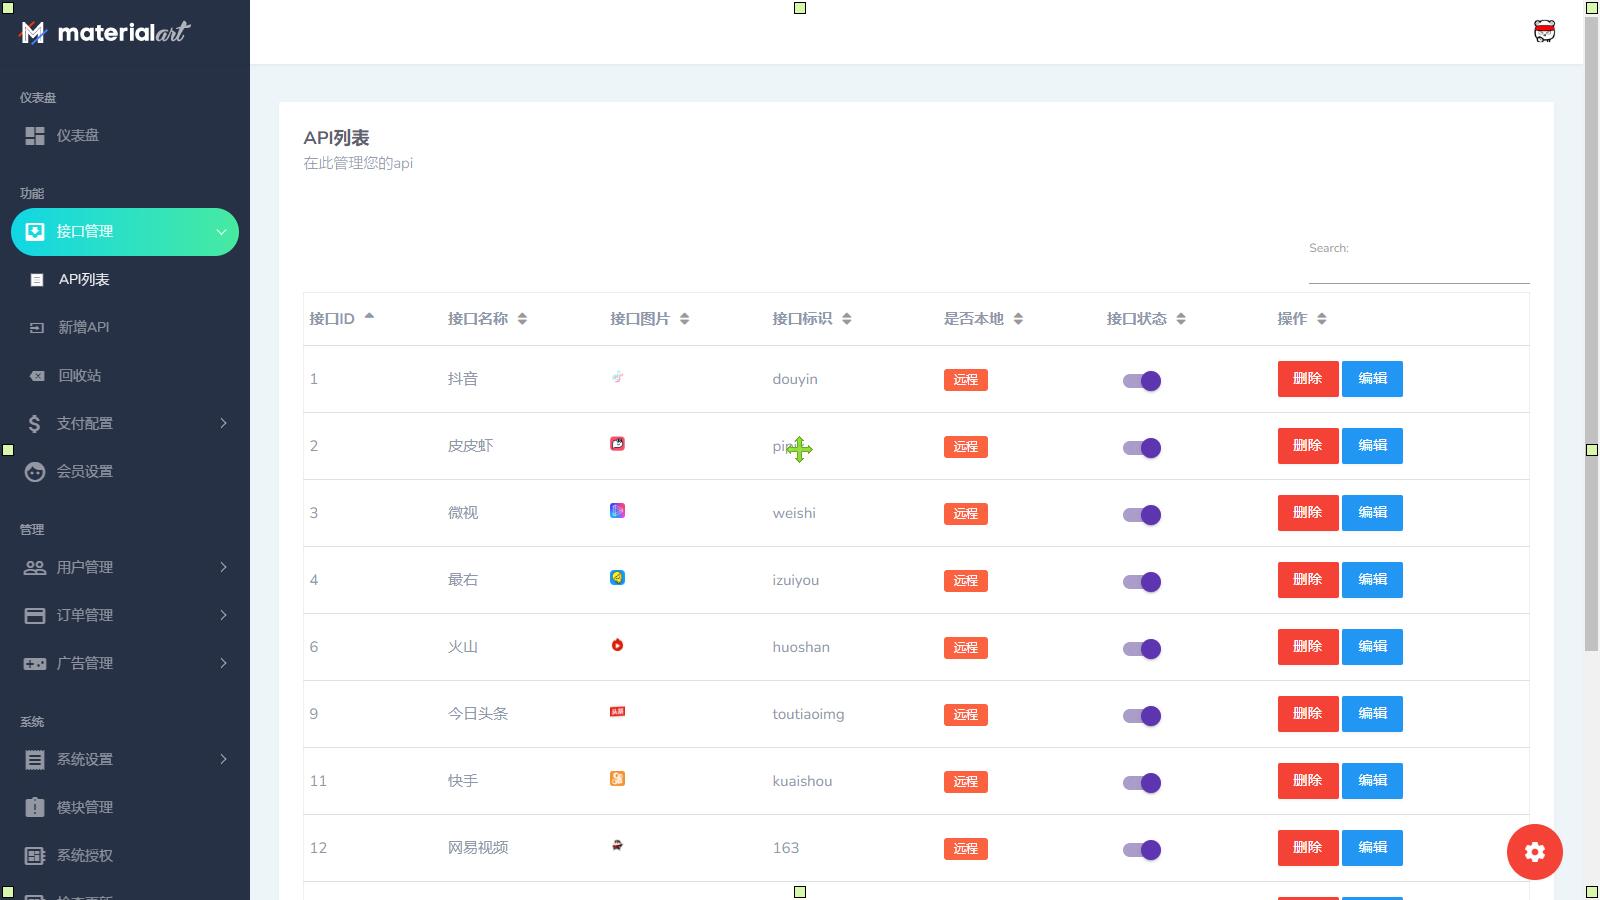Click the 模块管理 module icon in sidebar

tap(35, 808)
